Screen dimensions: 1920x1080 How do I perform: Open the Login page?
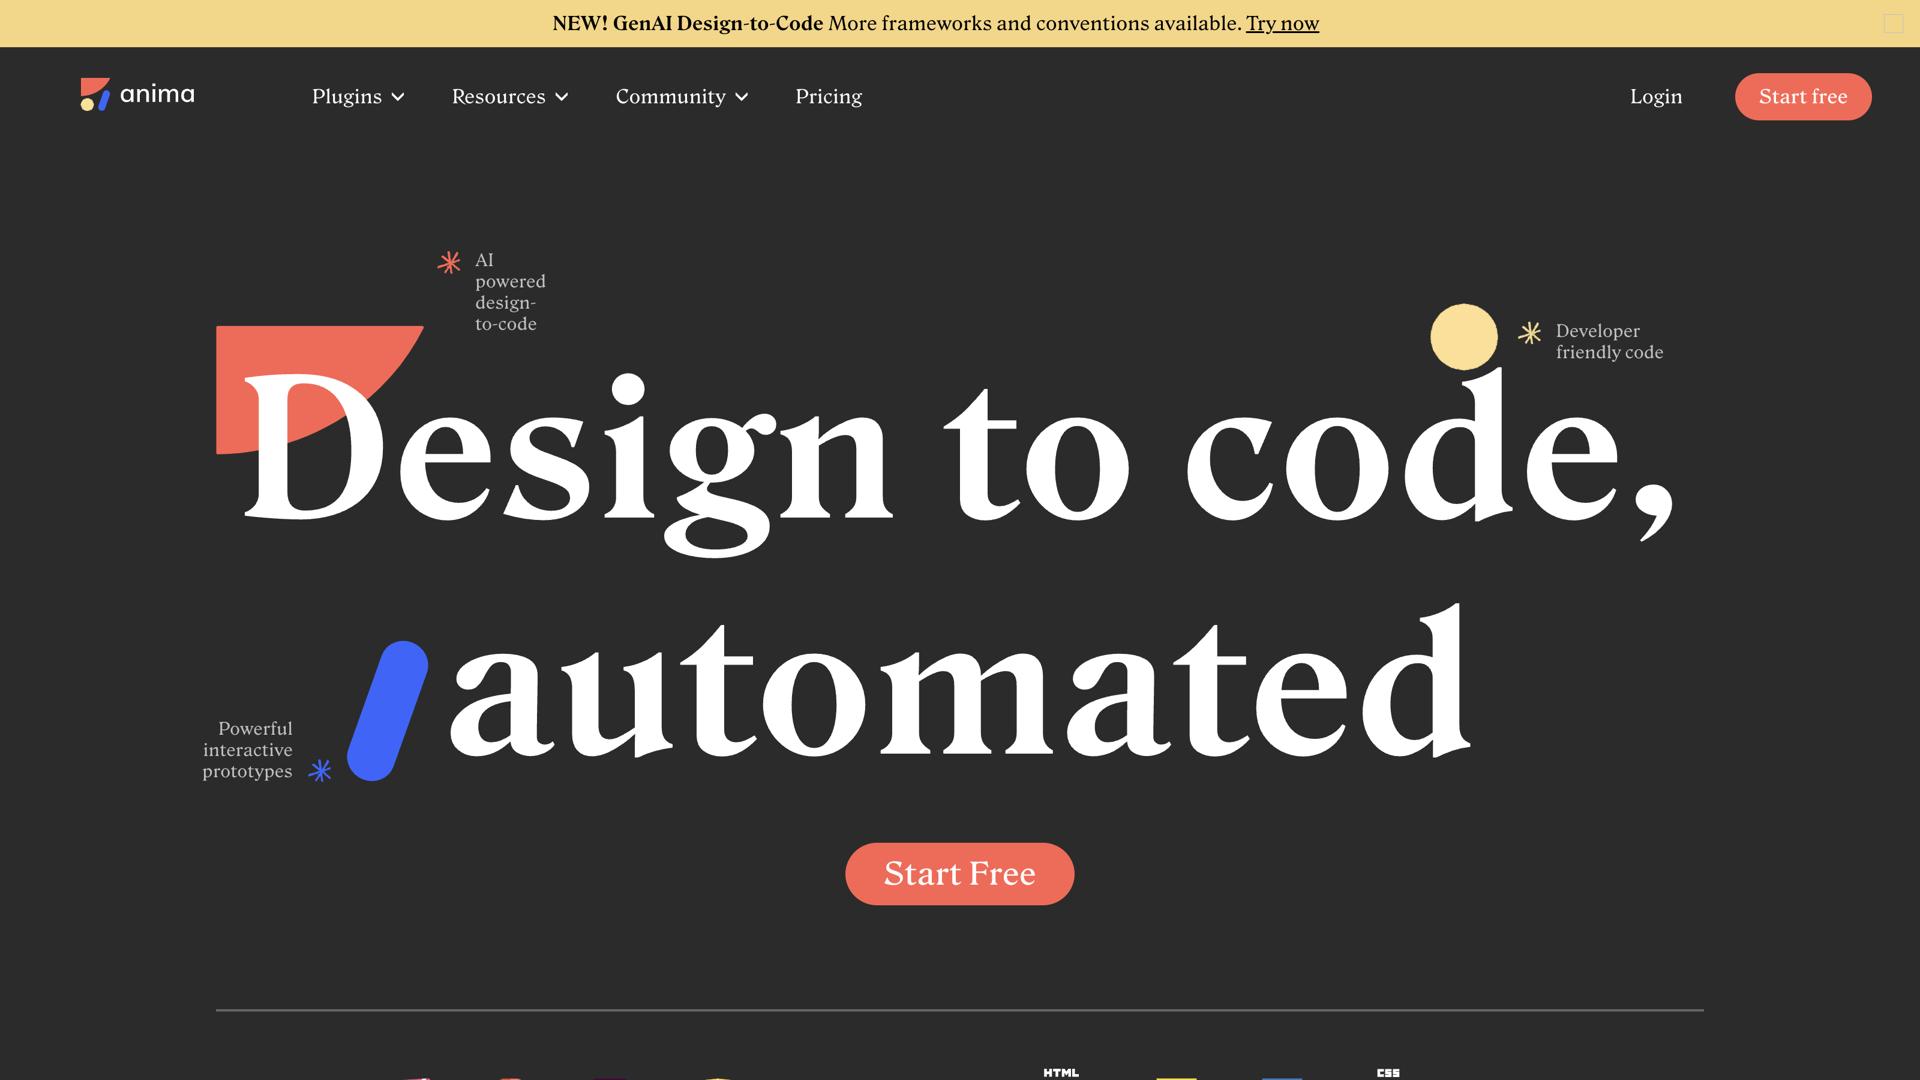click(1655, 97)
